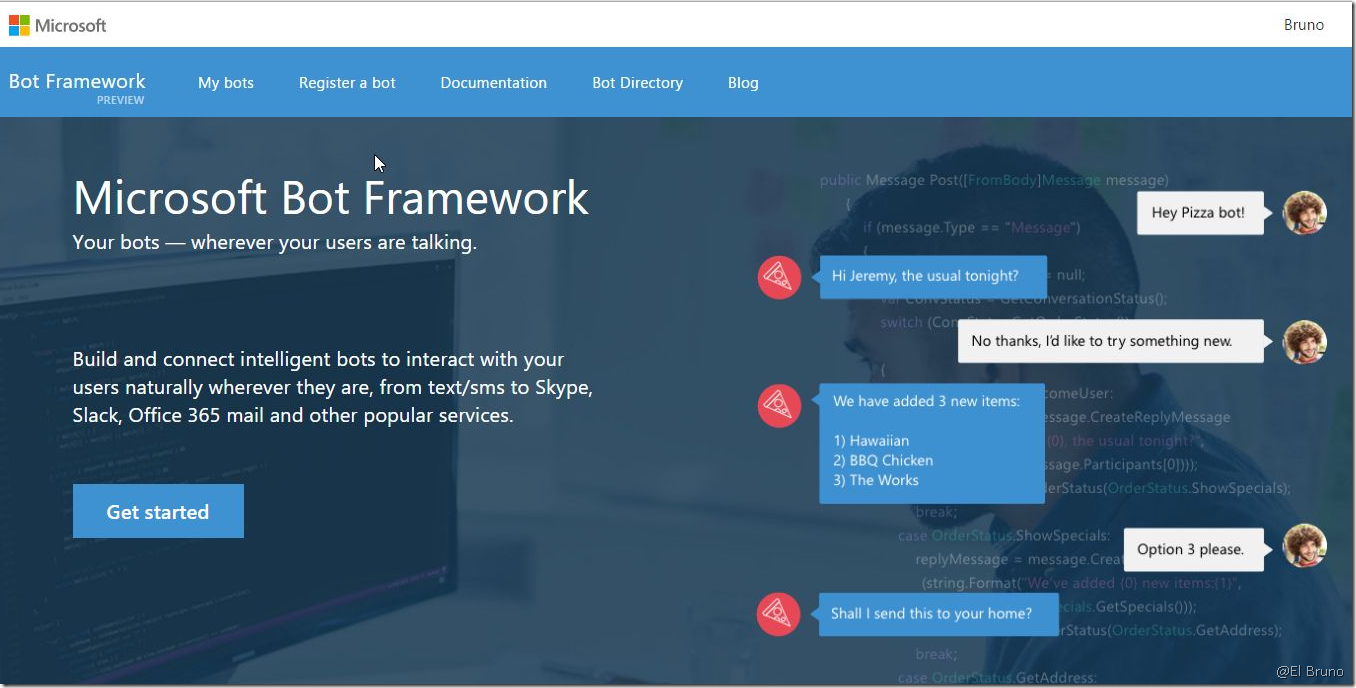The image size is (1356, 688).
Task: Click pizza icon beside "Hi Jeremy" message
Action: (x=779, y=277)
